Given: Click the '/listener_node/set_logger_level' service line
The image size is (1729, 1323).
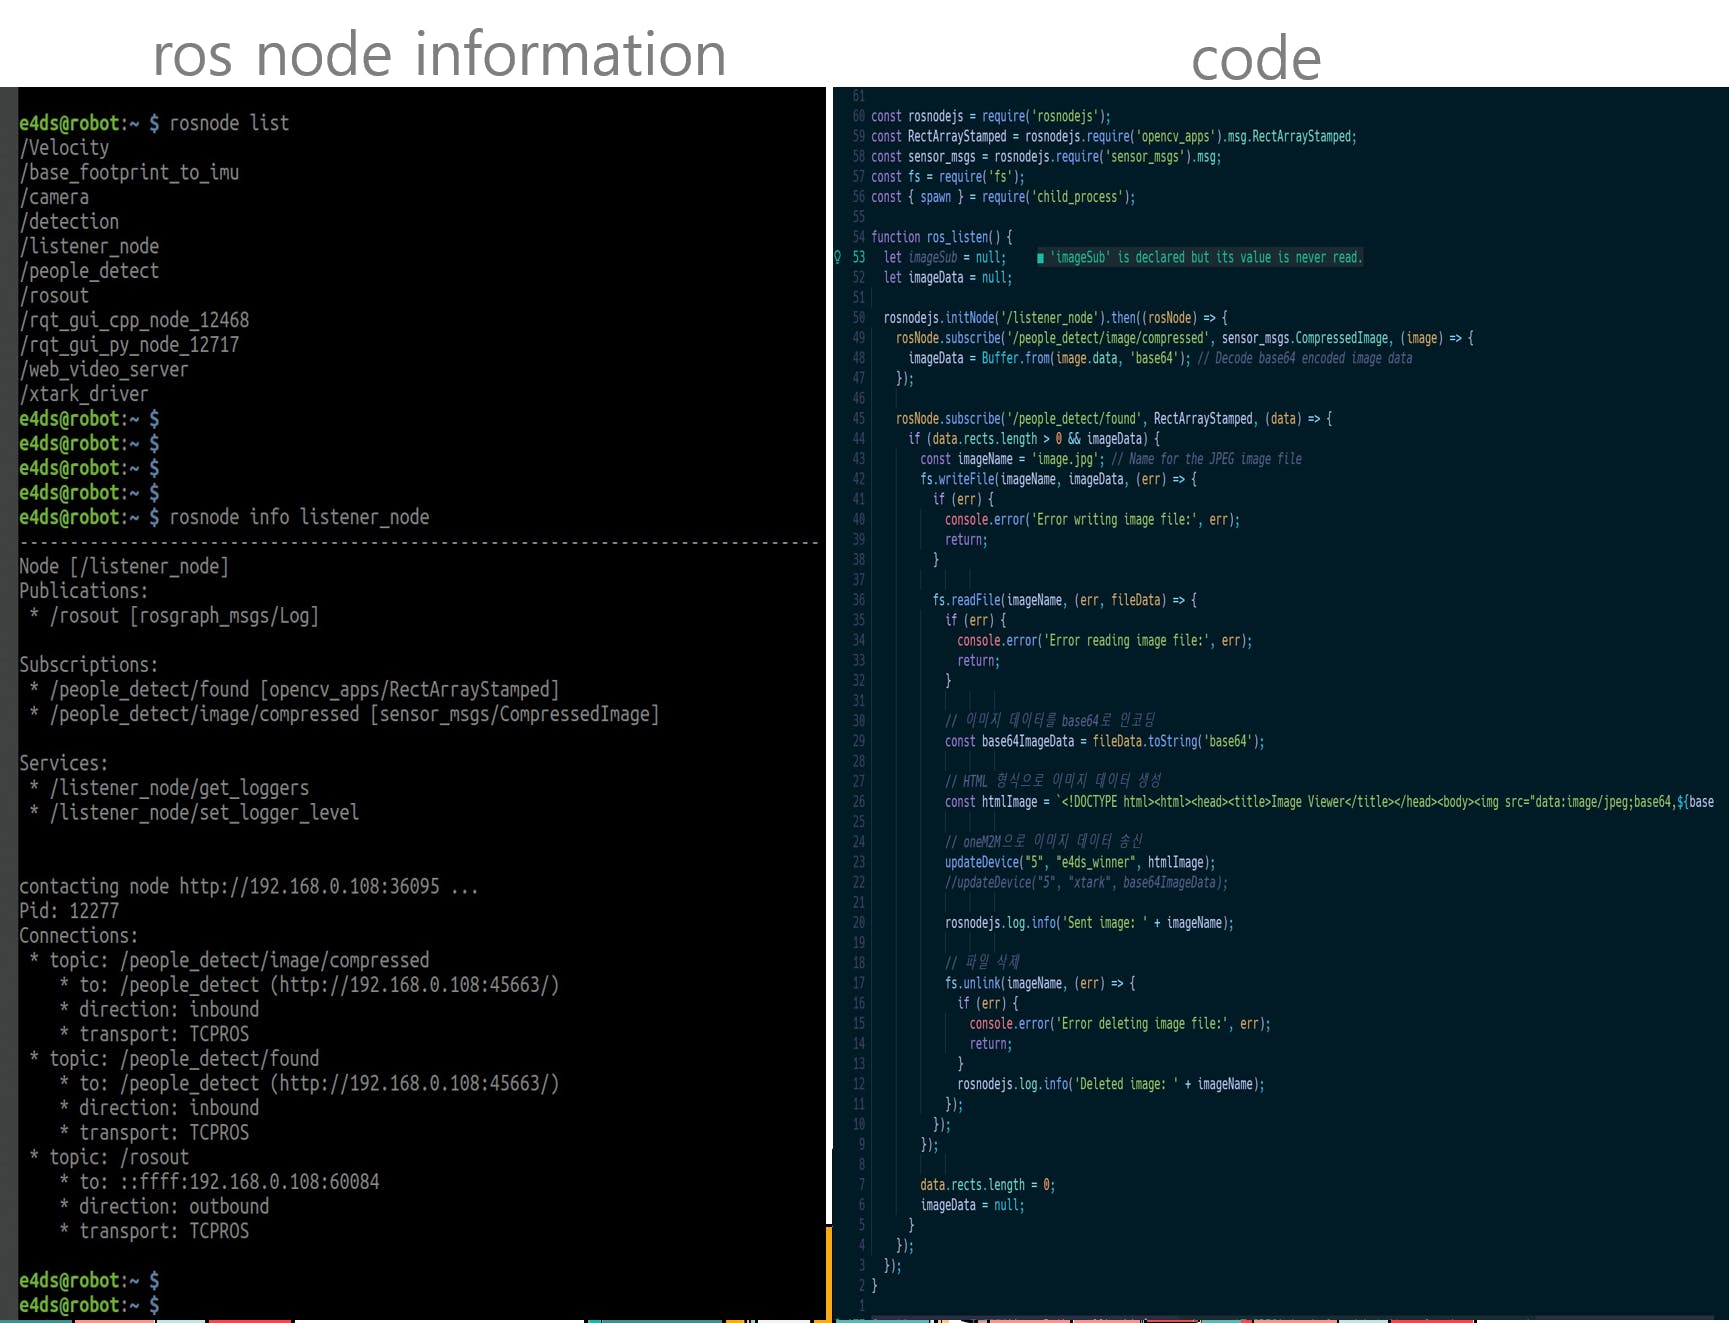Looking at the screenshot, I should 204,813.
